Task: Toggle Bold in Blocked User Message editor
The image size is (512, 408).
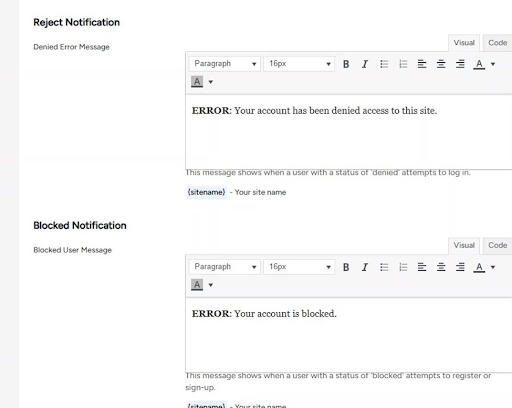Action: click(x=346, y=267)
